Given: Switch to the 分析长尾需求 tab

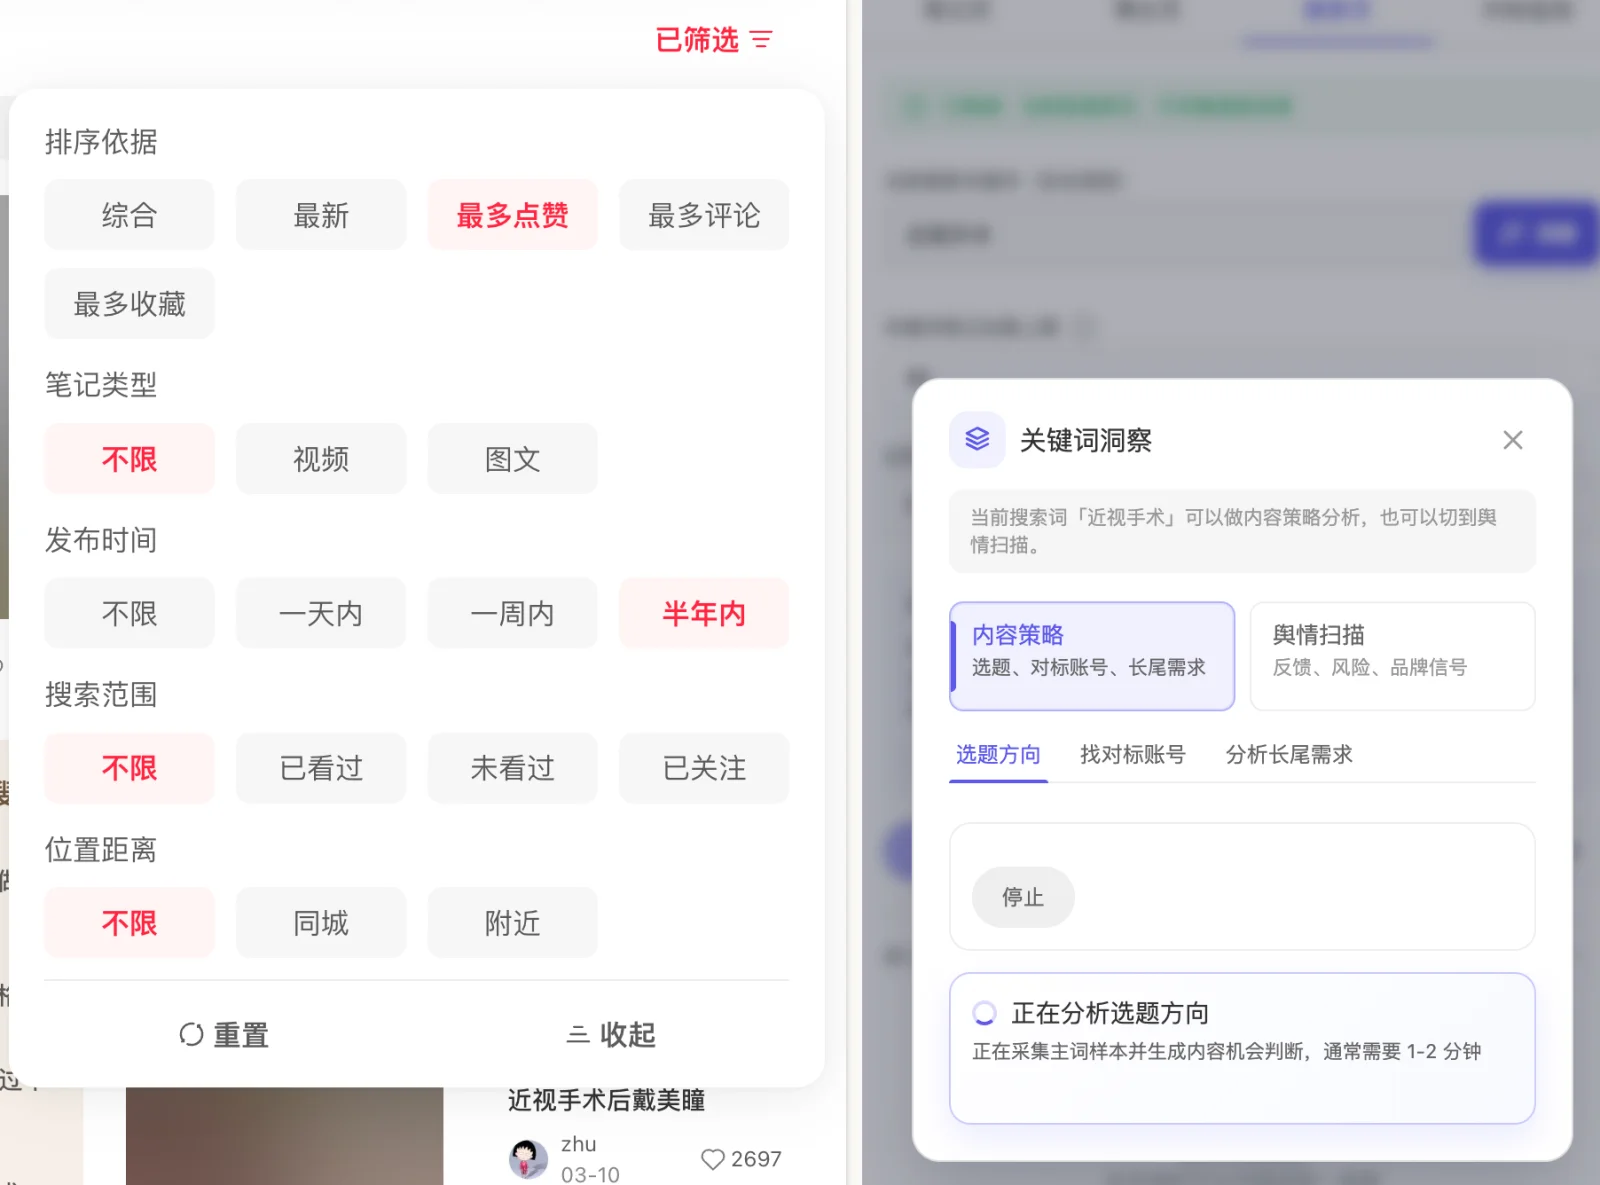Looking at the screenshot, I should [1289, 755].
